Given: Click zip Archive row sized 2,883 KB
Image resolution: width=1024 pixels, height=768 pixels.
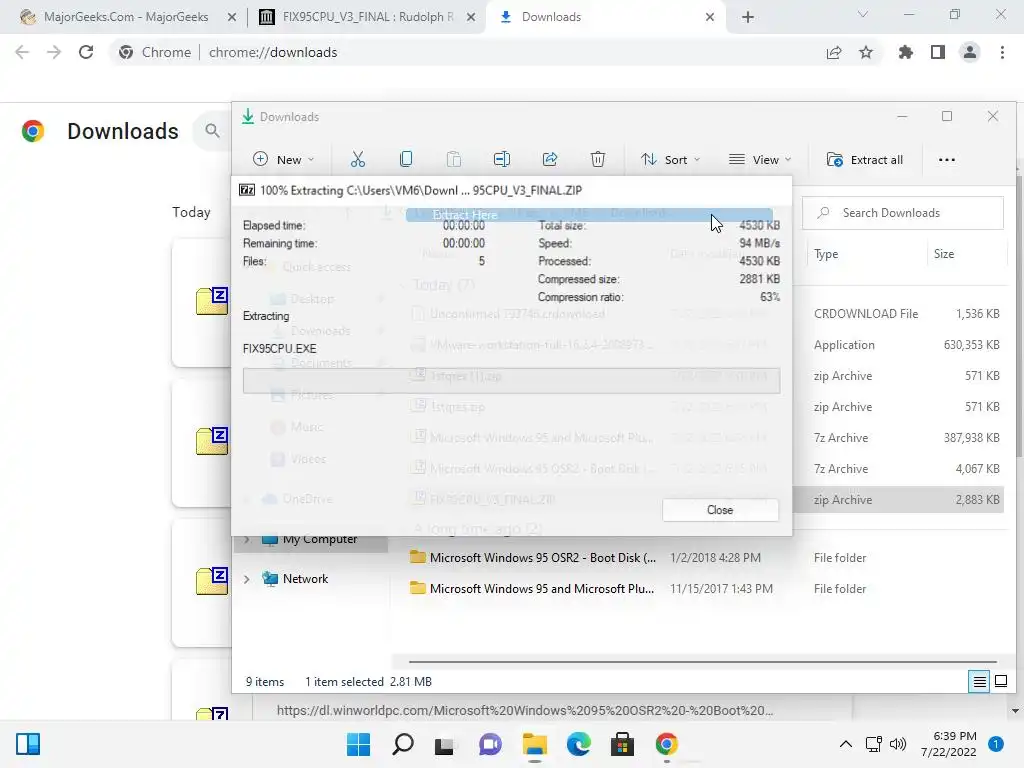Looking at the screenshot, I should [900, 500].
